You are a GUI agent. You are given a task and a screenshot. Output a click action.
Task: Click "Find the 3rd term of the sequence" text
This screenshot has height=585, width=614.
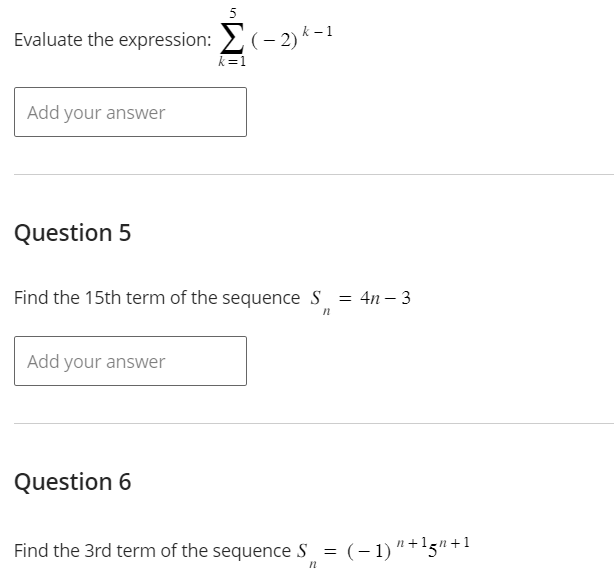pyautogui.click(x=152, y=551)
